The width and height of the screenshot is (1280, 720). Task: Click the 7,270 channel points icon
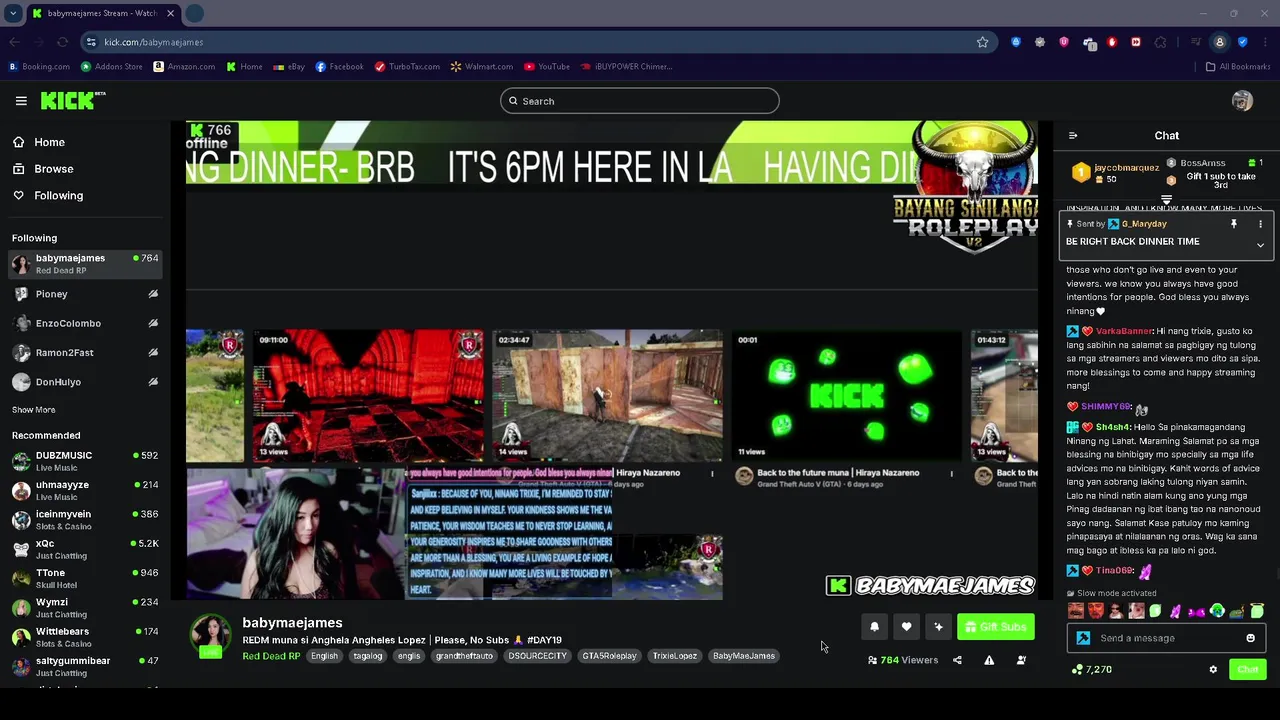(1077, 670)
